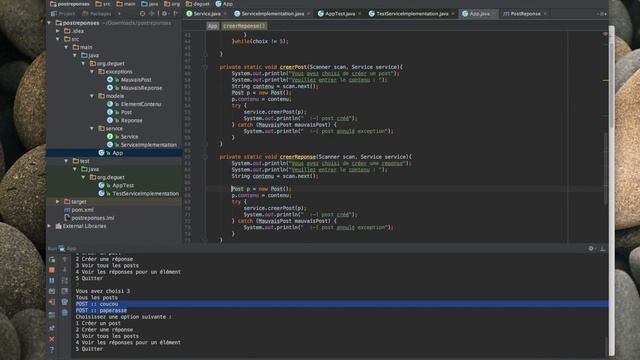Click the exit arrow icon in Run panel
Image resolution: width=640 pixels, height=360 pixels.
52,302
